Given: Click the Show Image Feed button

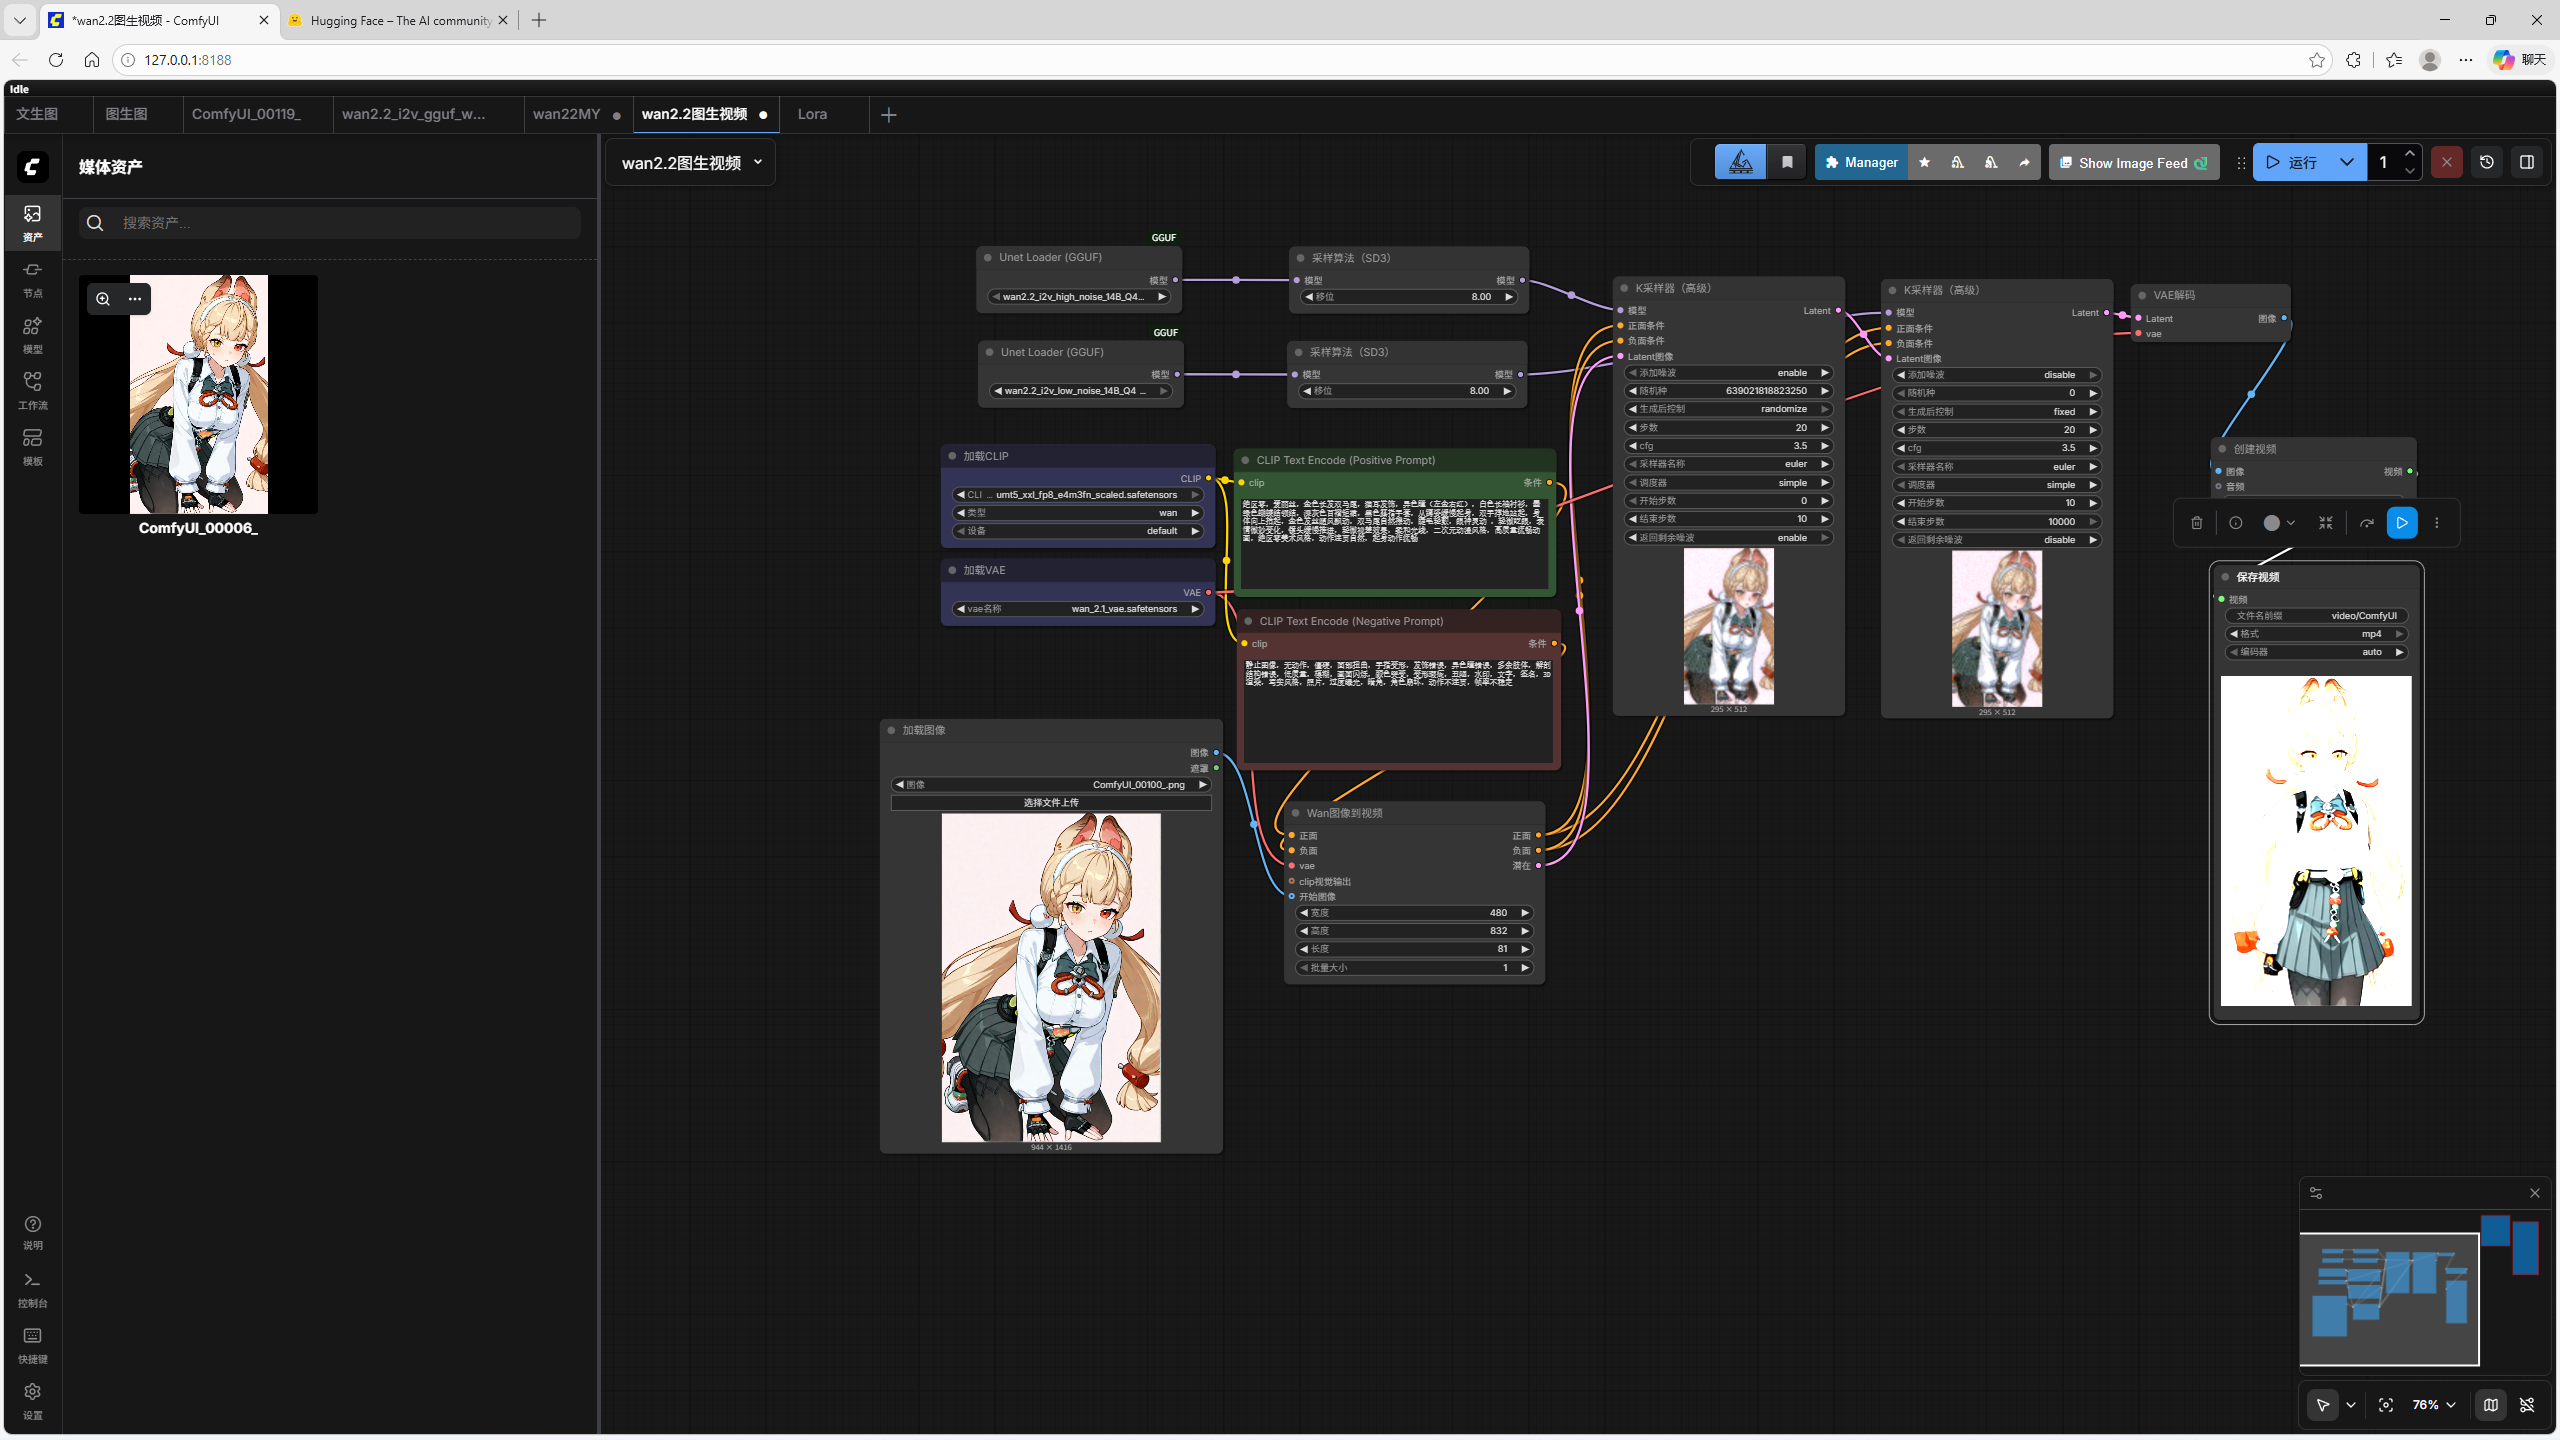Looking at the screenshot, I should click(x=2132, y=162).
